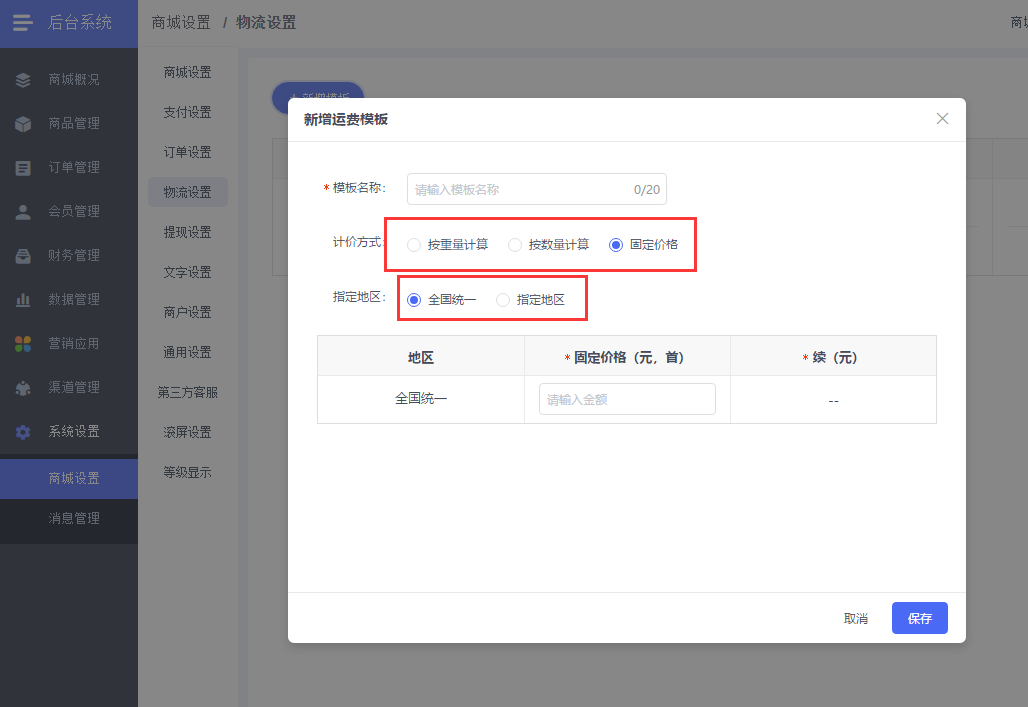The image size is (1028, 707).
Task: Click the 请输入金额 fixed price input
Action: [x=627, y=399]
